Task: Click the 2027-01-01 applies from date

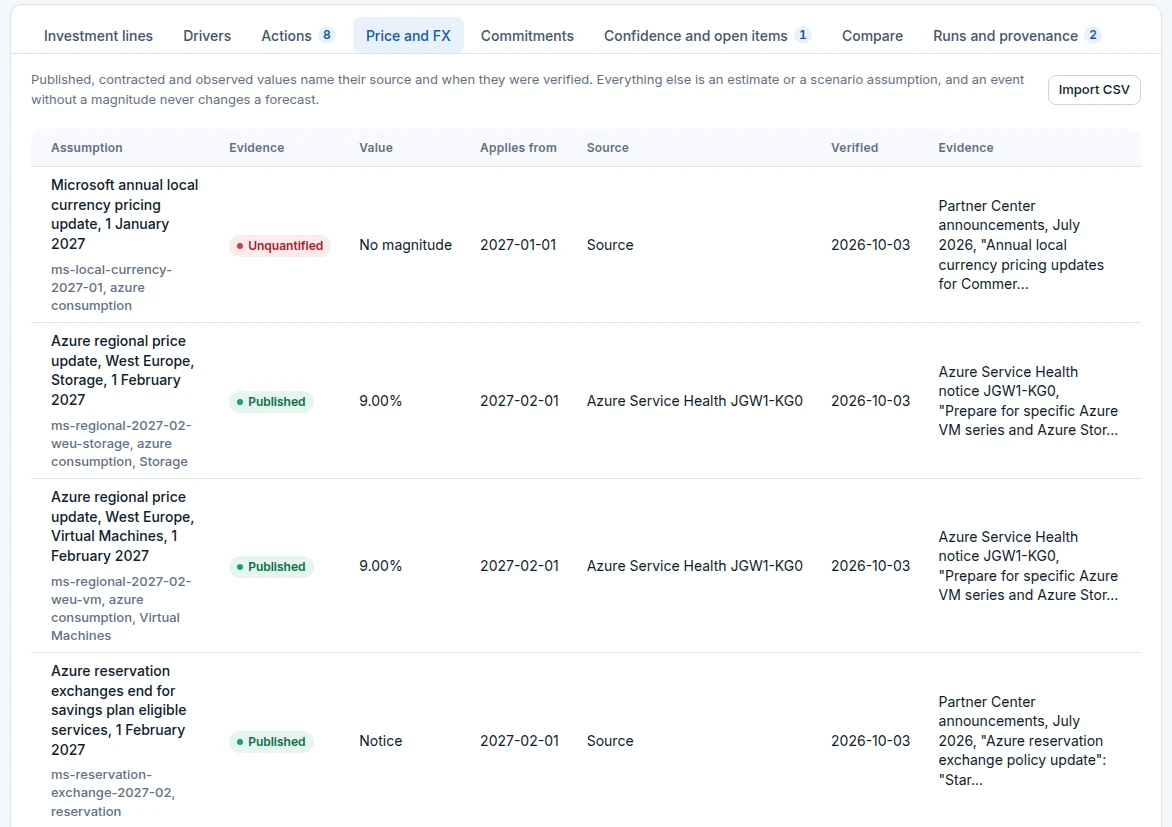Action: [x=518, y=245]
